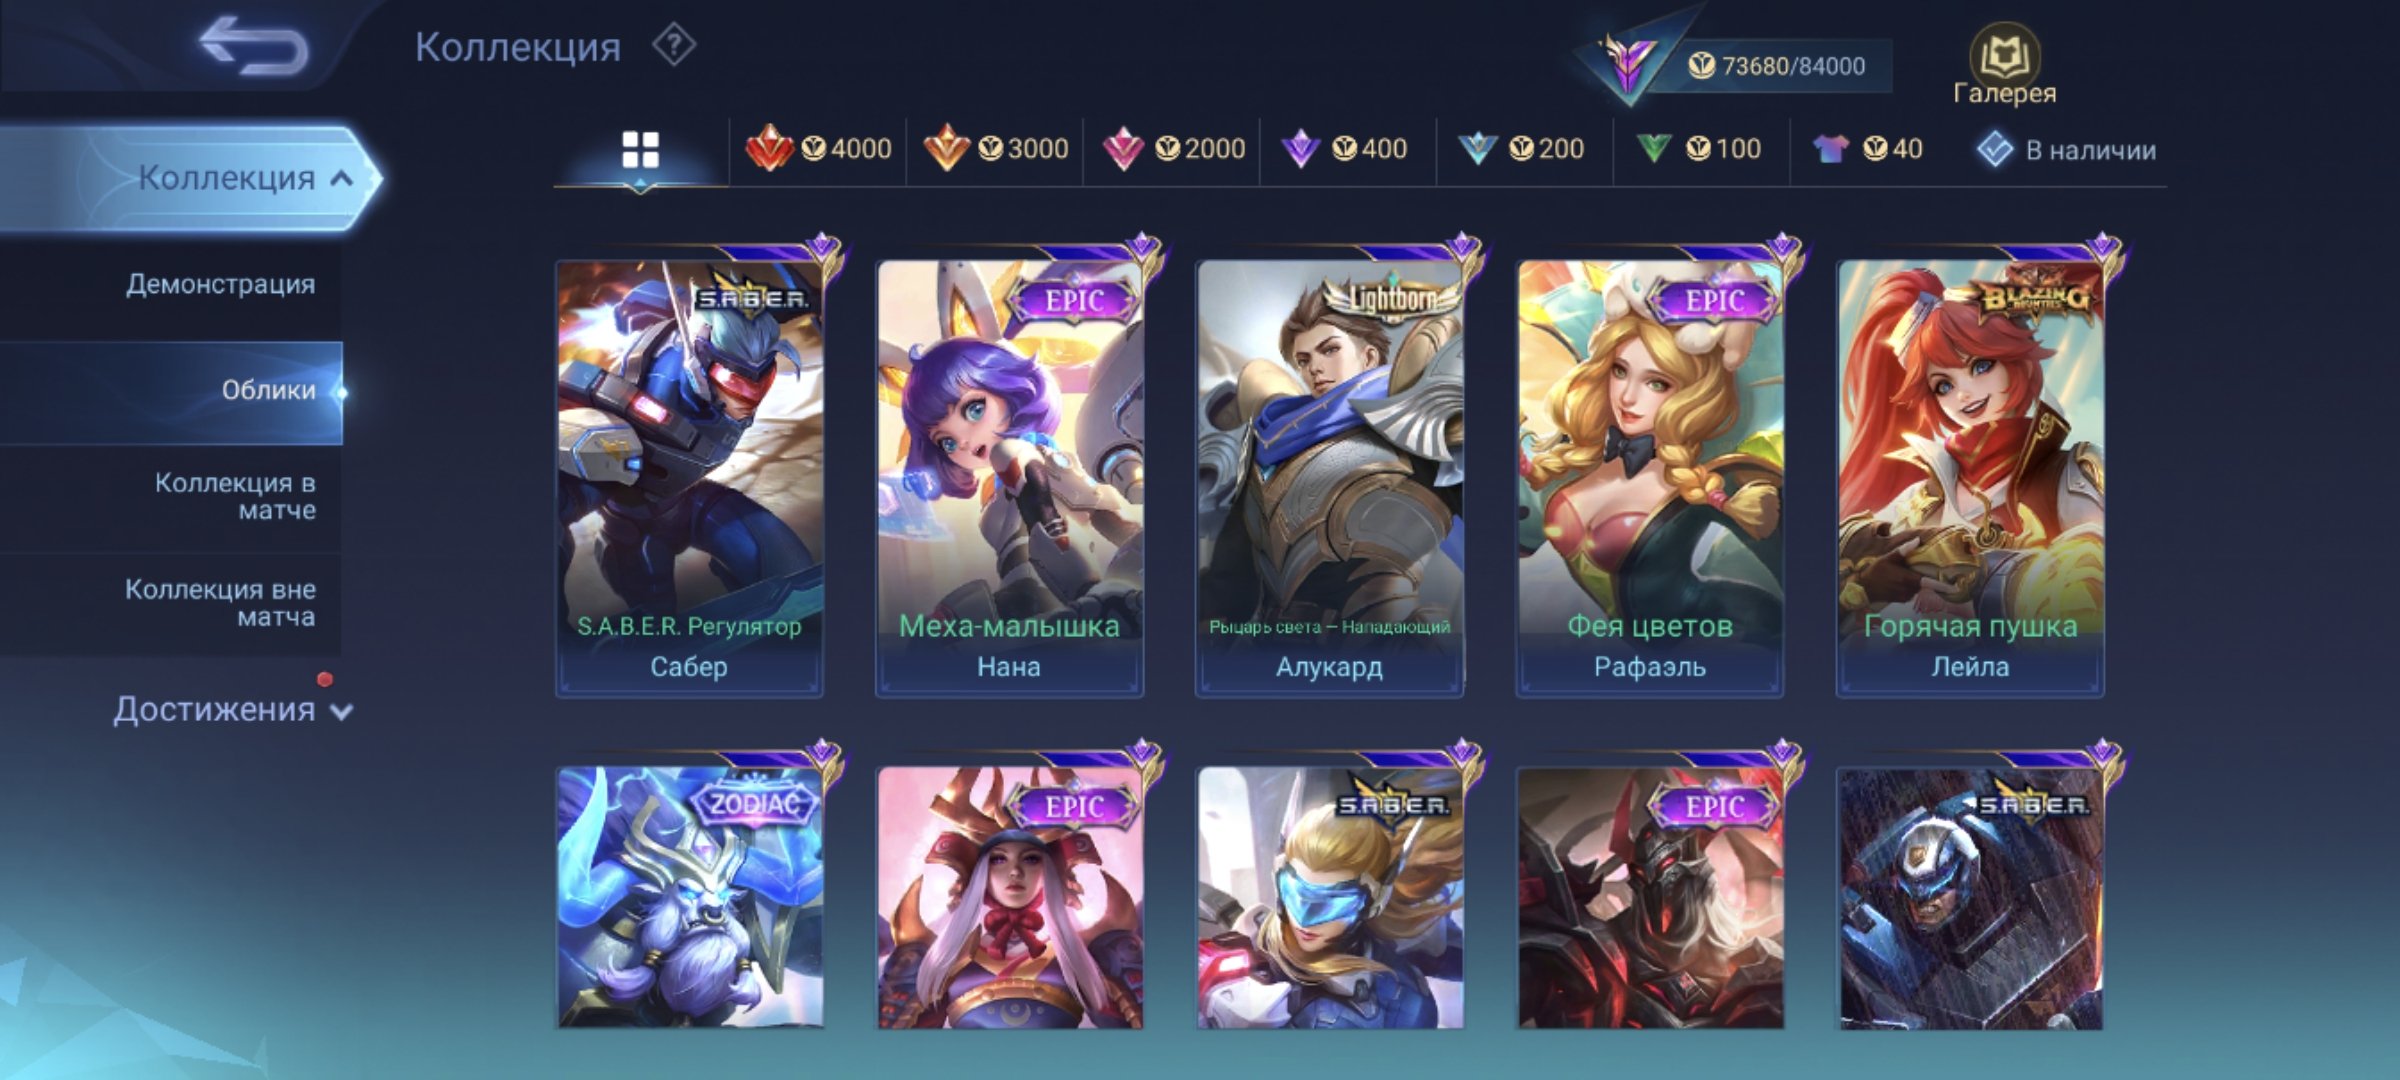Filter skins by orange 3000 gem tier

[996, 149]
